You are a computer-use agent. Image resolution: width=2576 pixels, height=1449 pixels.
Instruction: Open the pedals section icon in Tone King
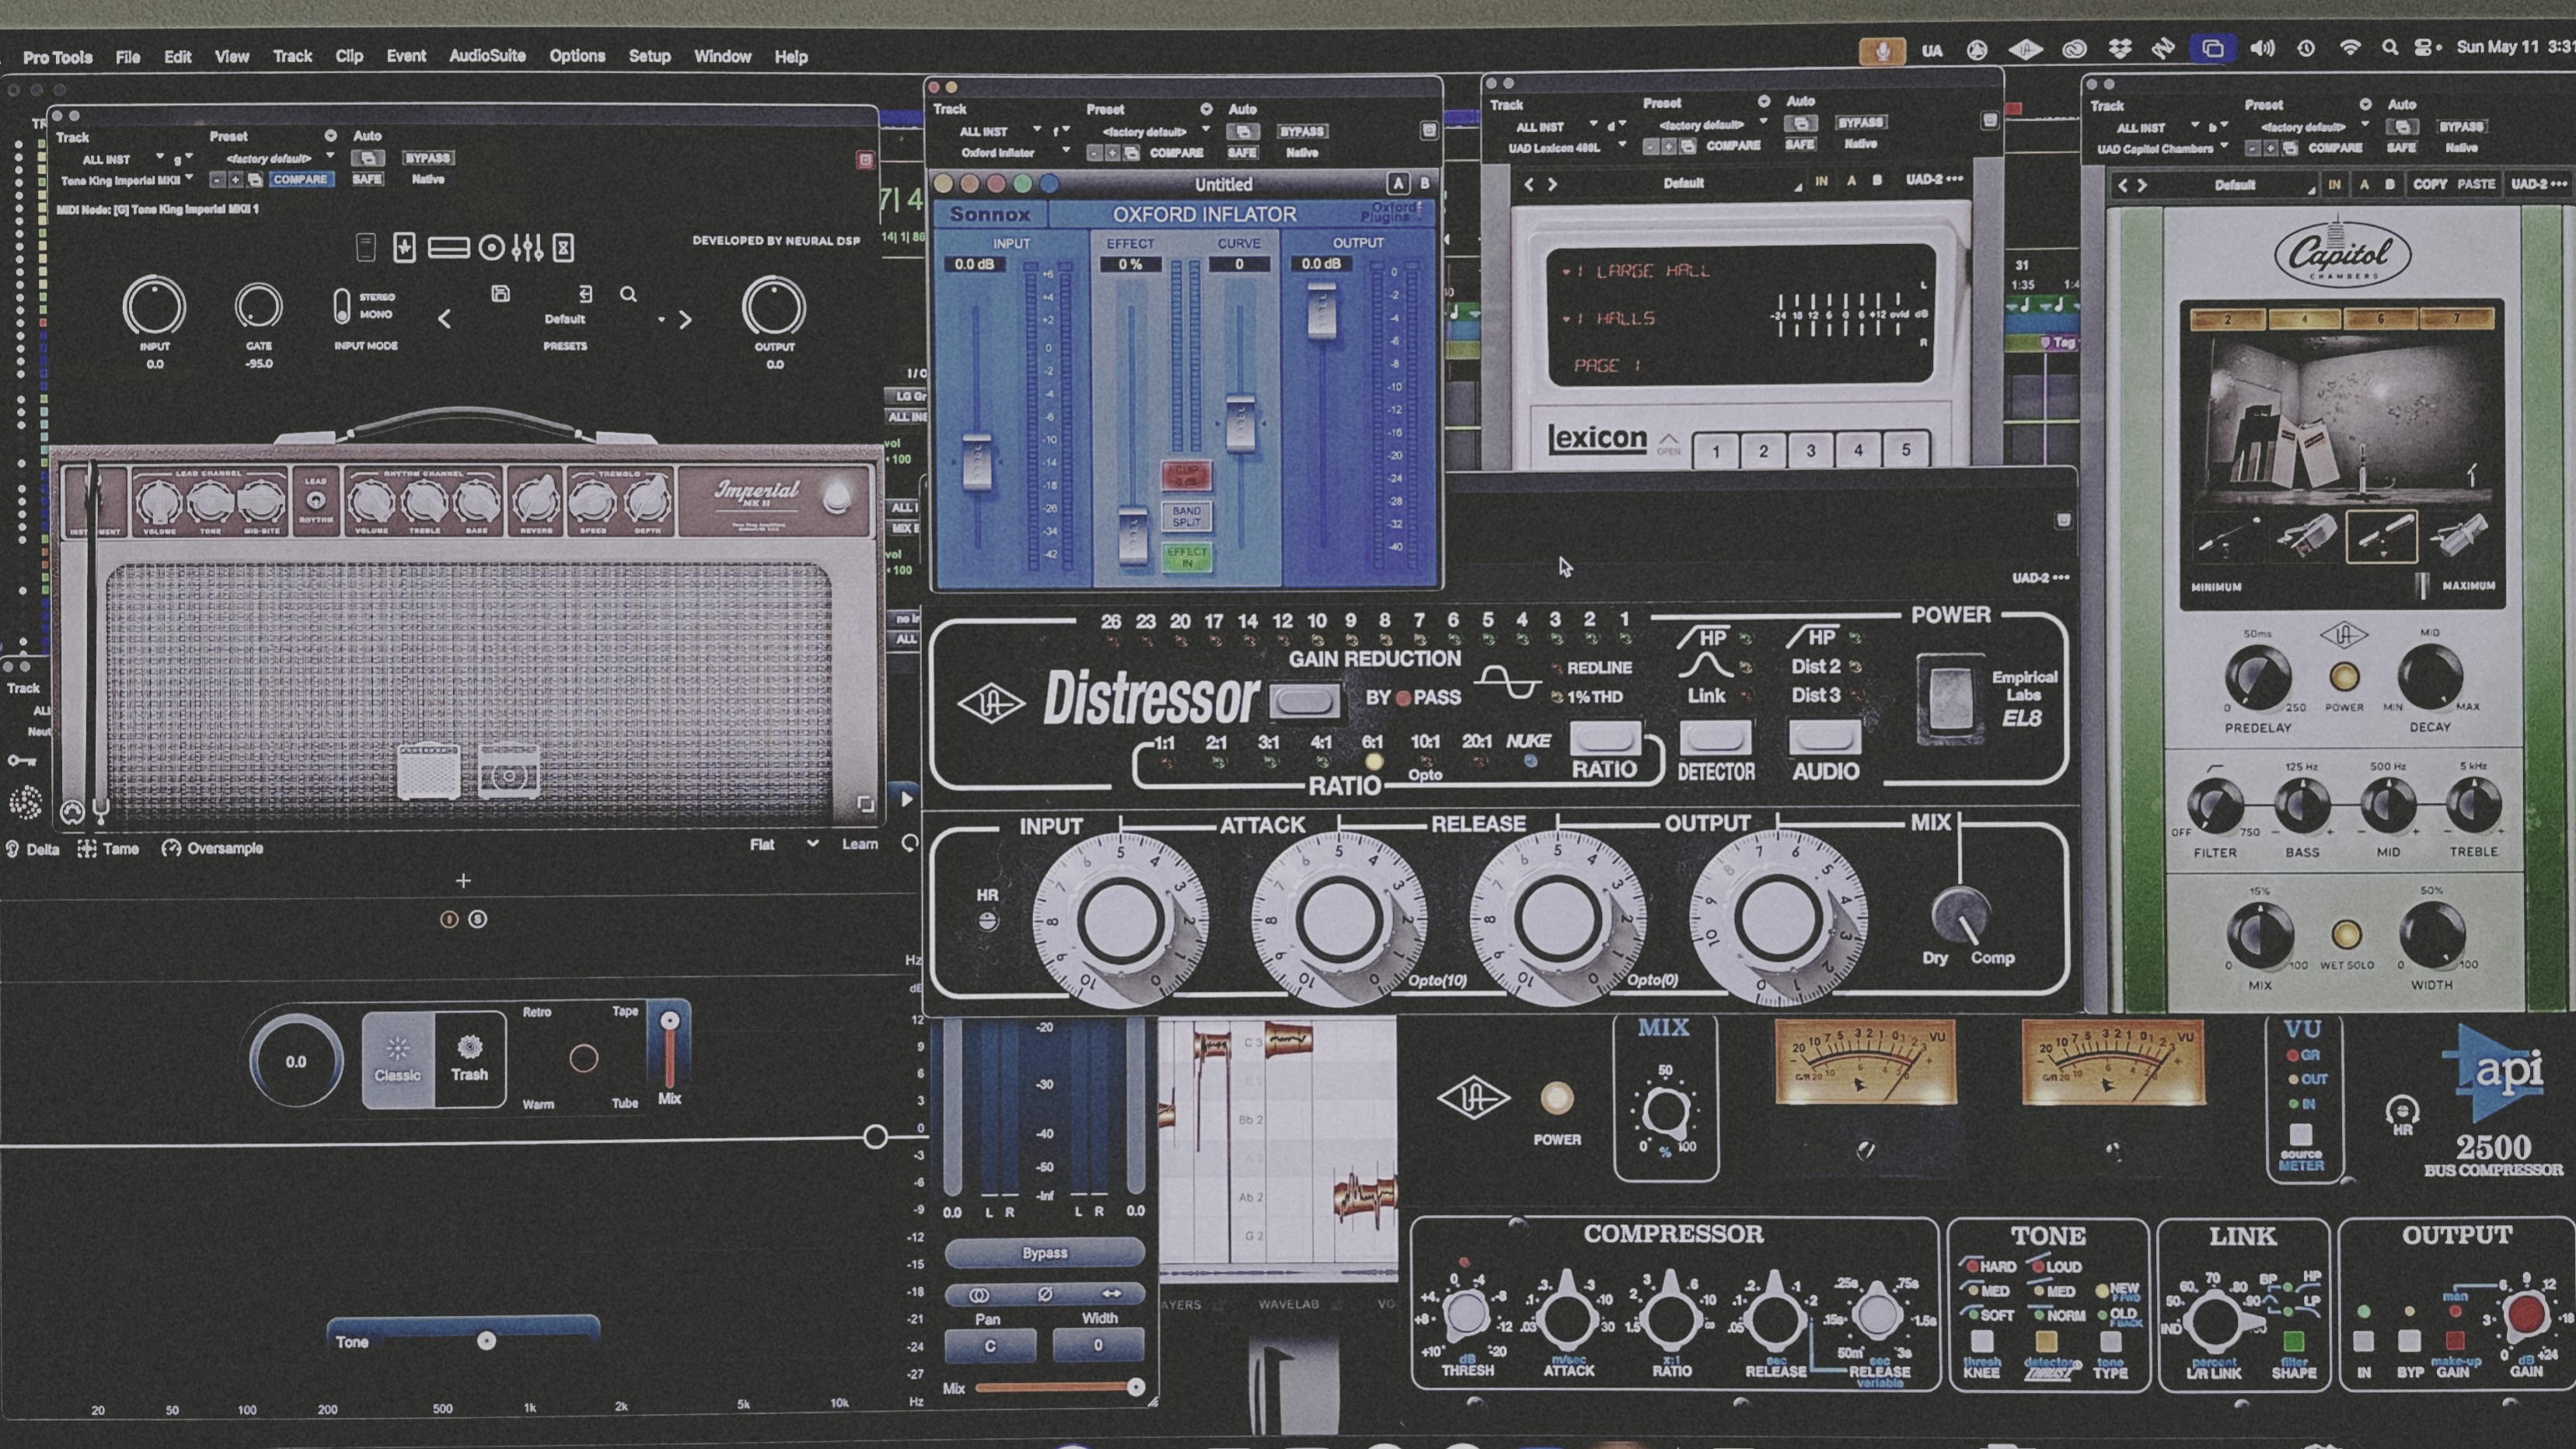click(x=404, y=247)
